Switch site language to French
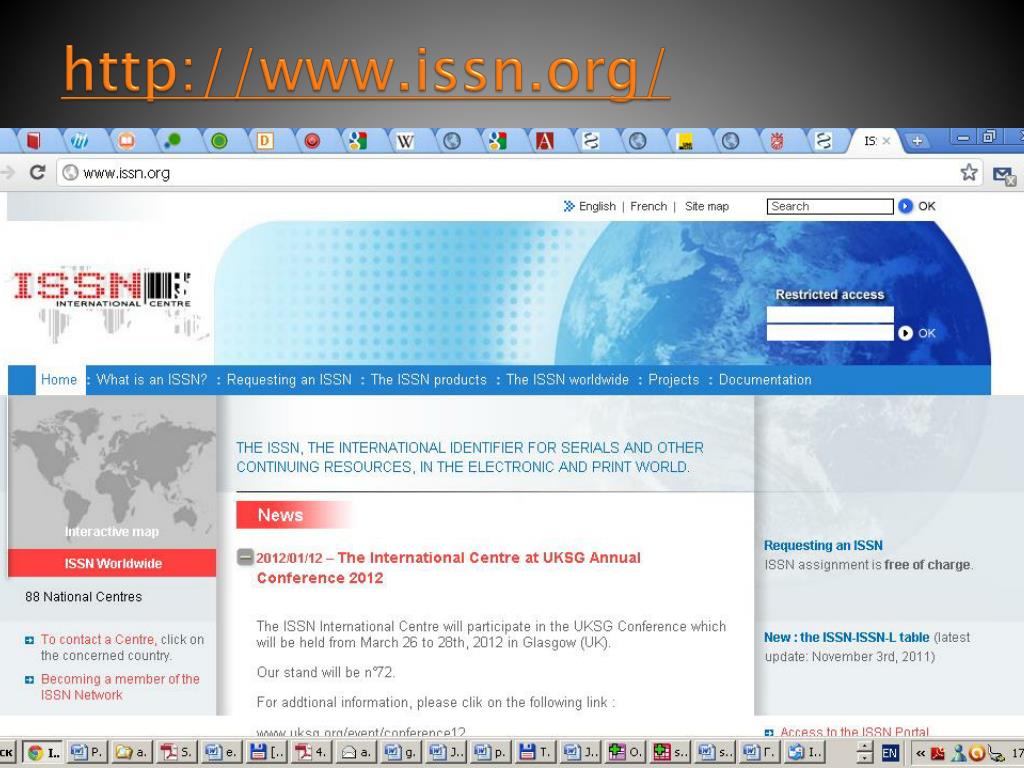This screenshot has height=768, width=1024. 648,206
